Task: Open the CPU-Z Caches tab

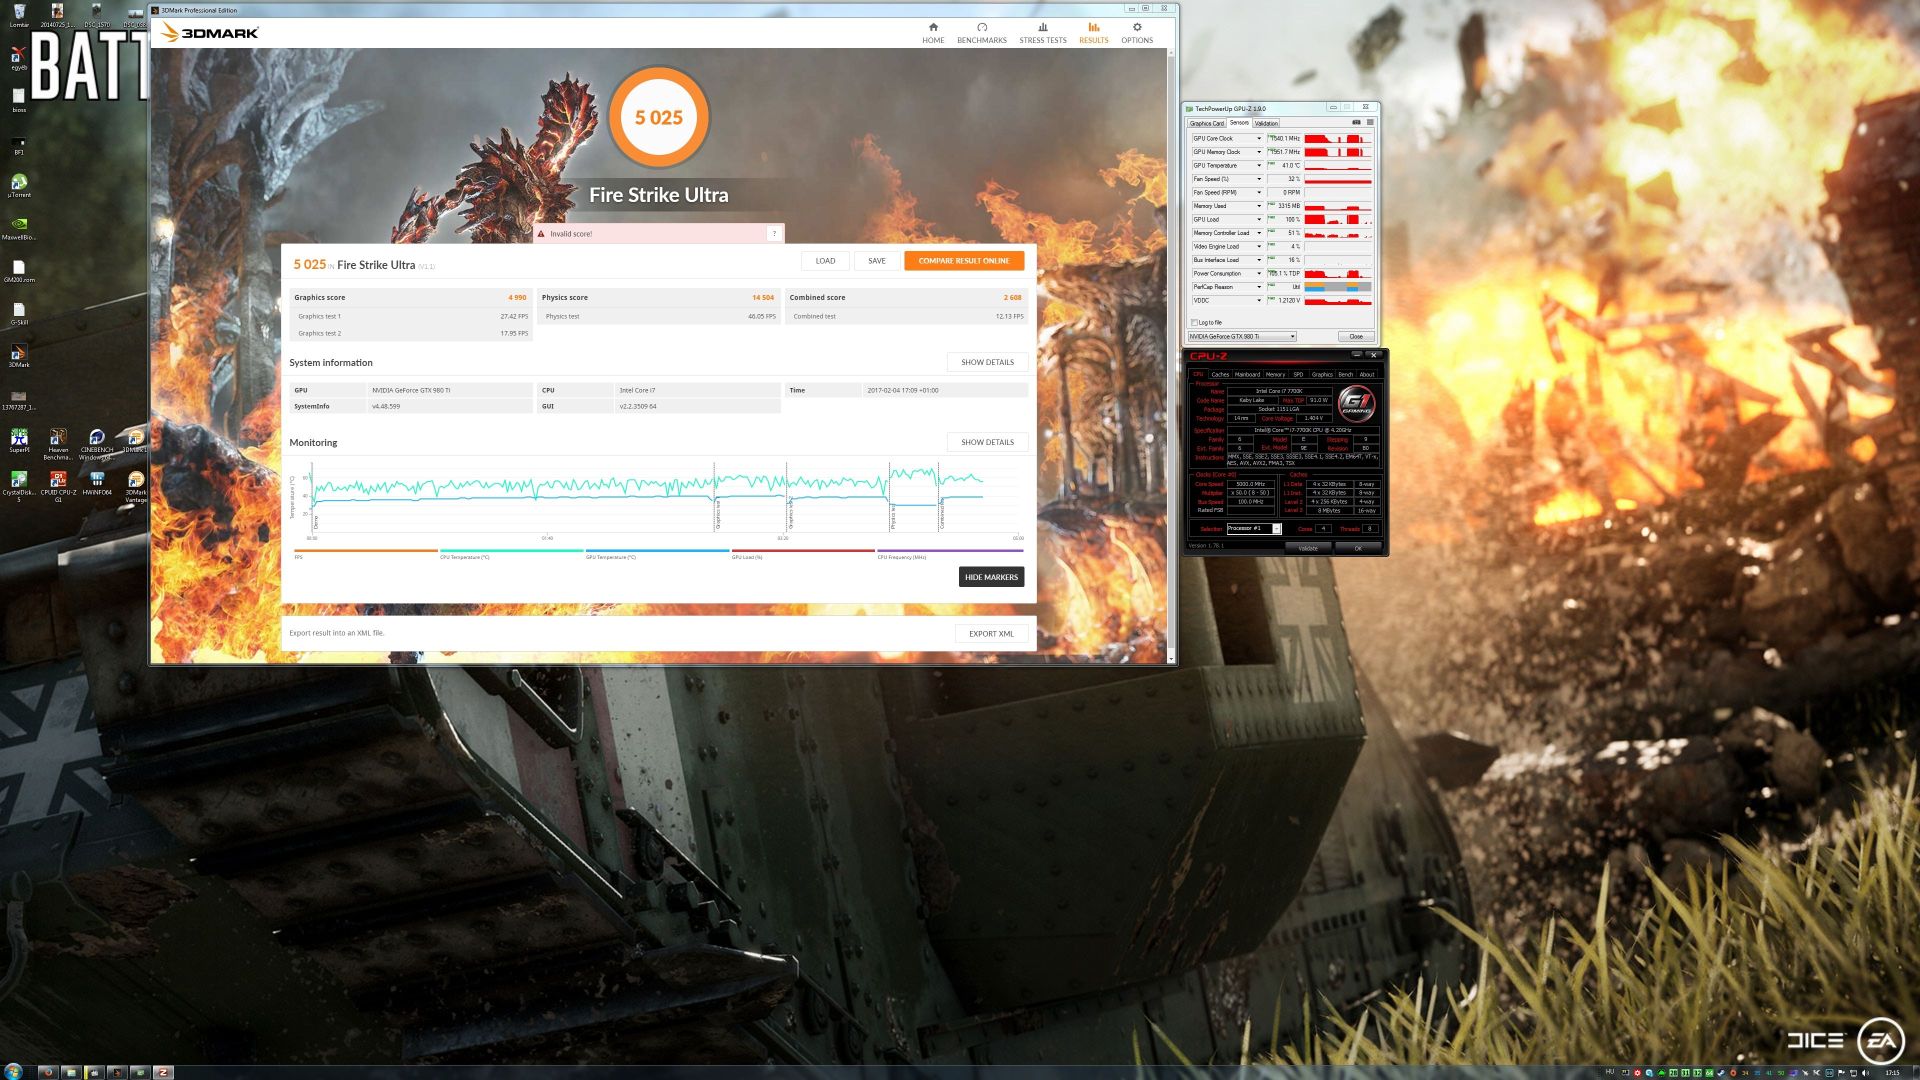Action: point(1220,375)
